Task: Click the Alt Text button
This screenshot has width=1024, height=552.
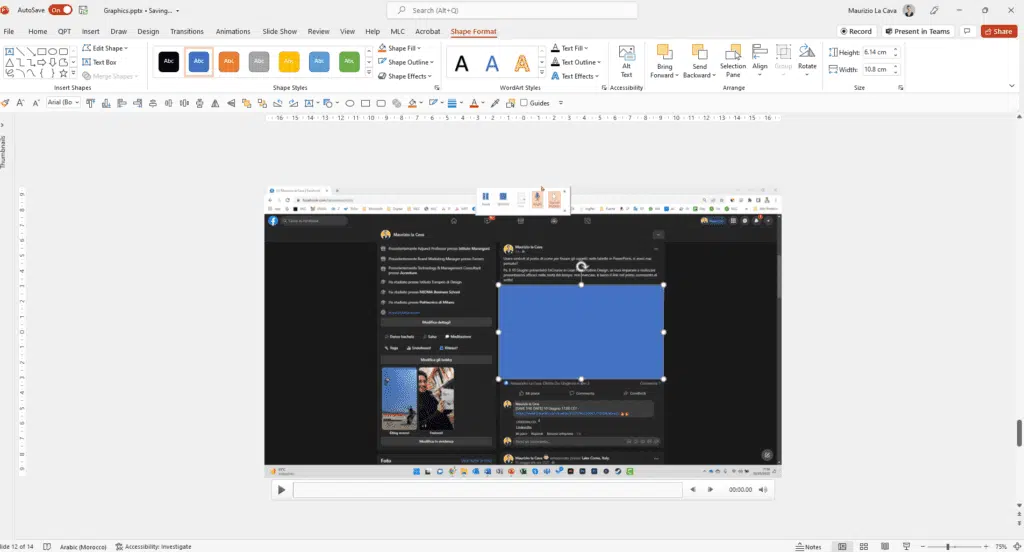Action: (626, 60)
